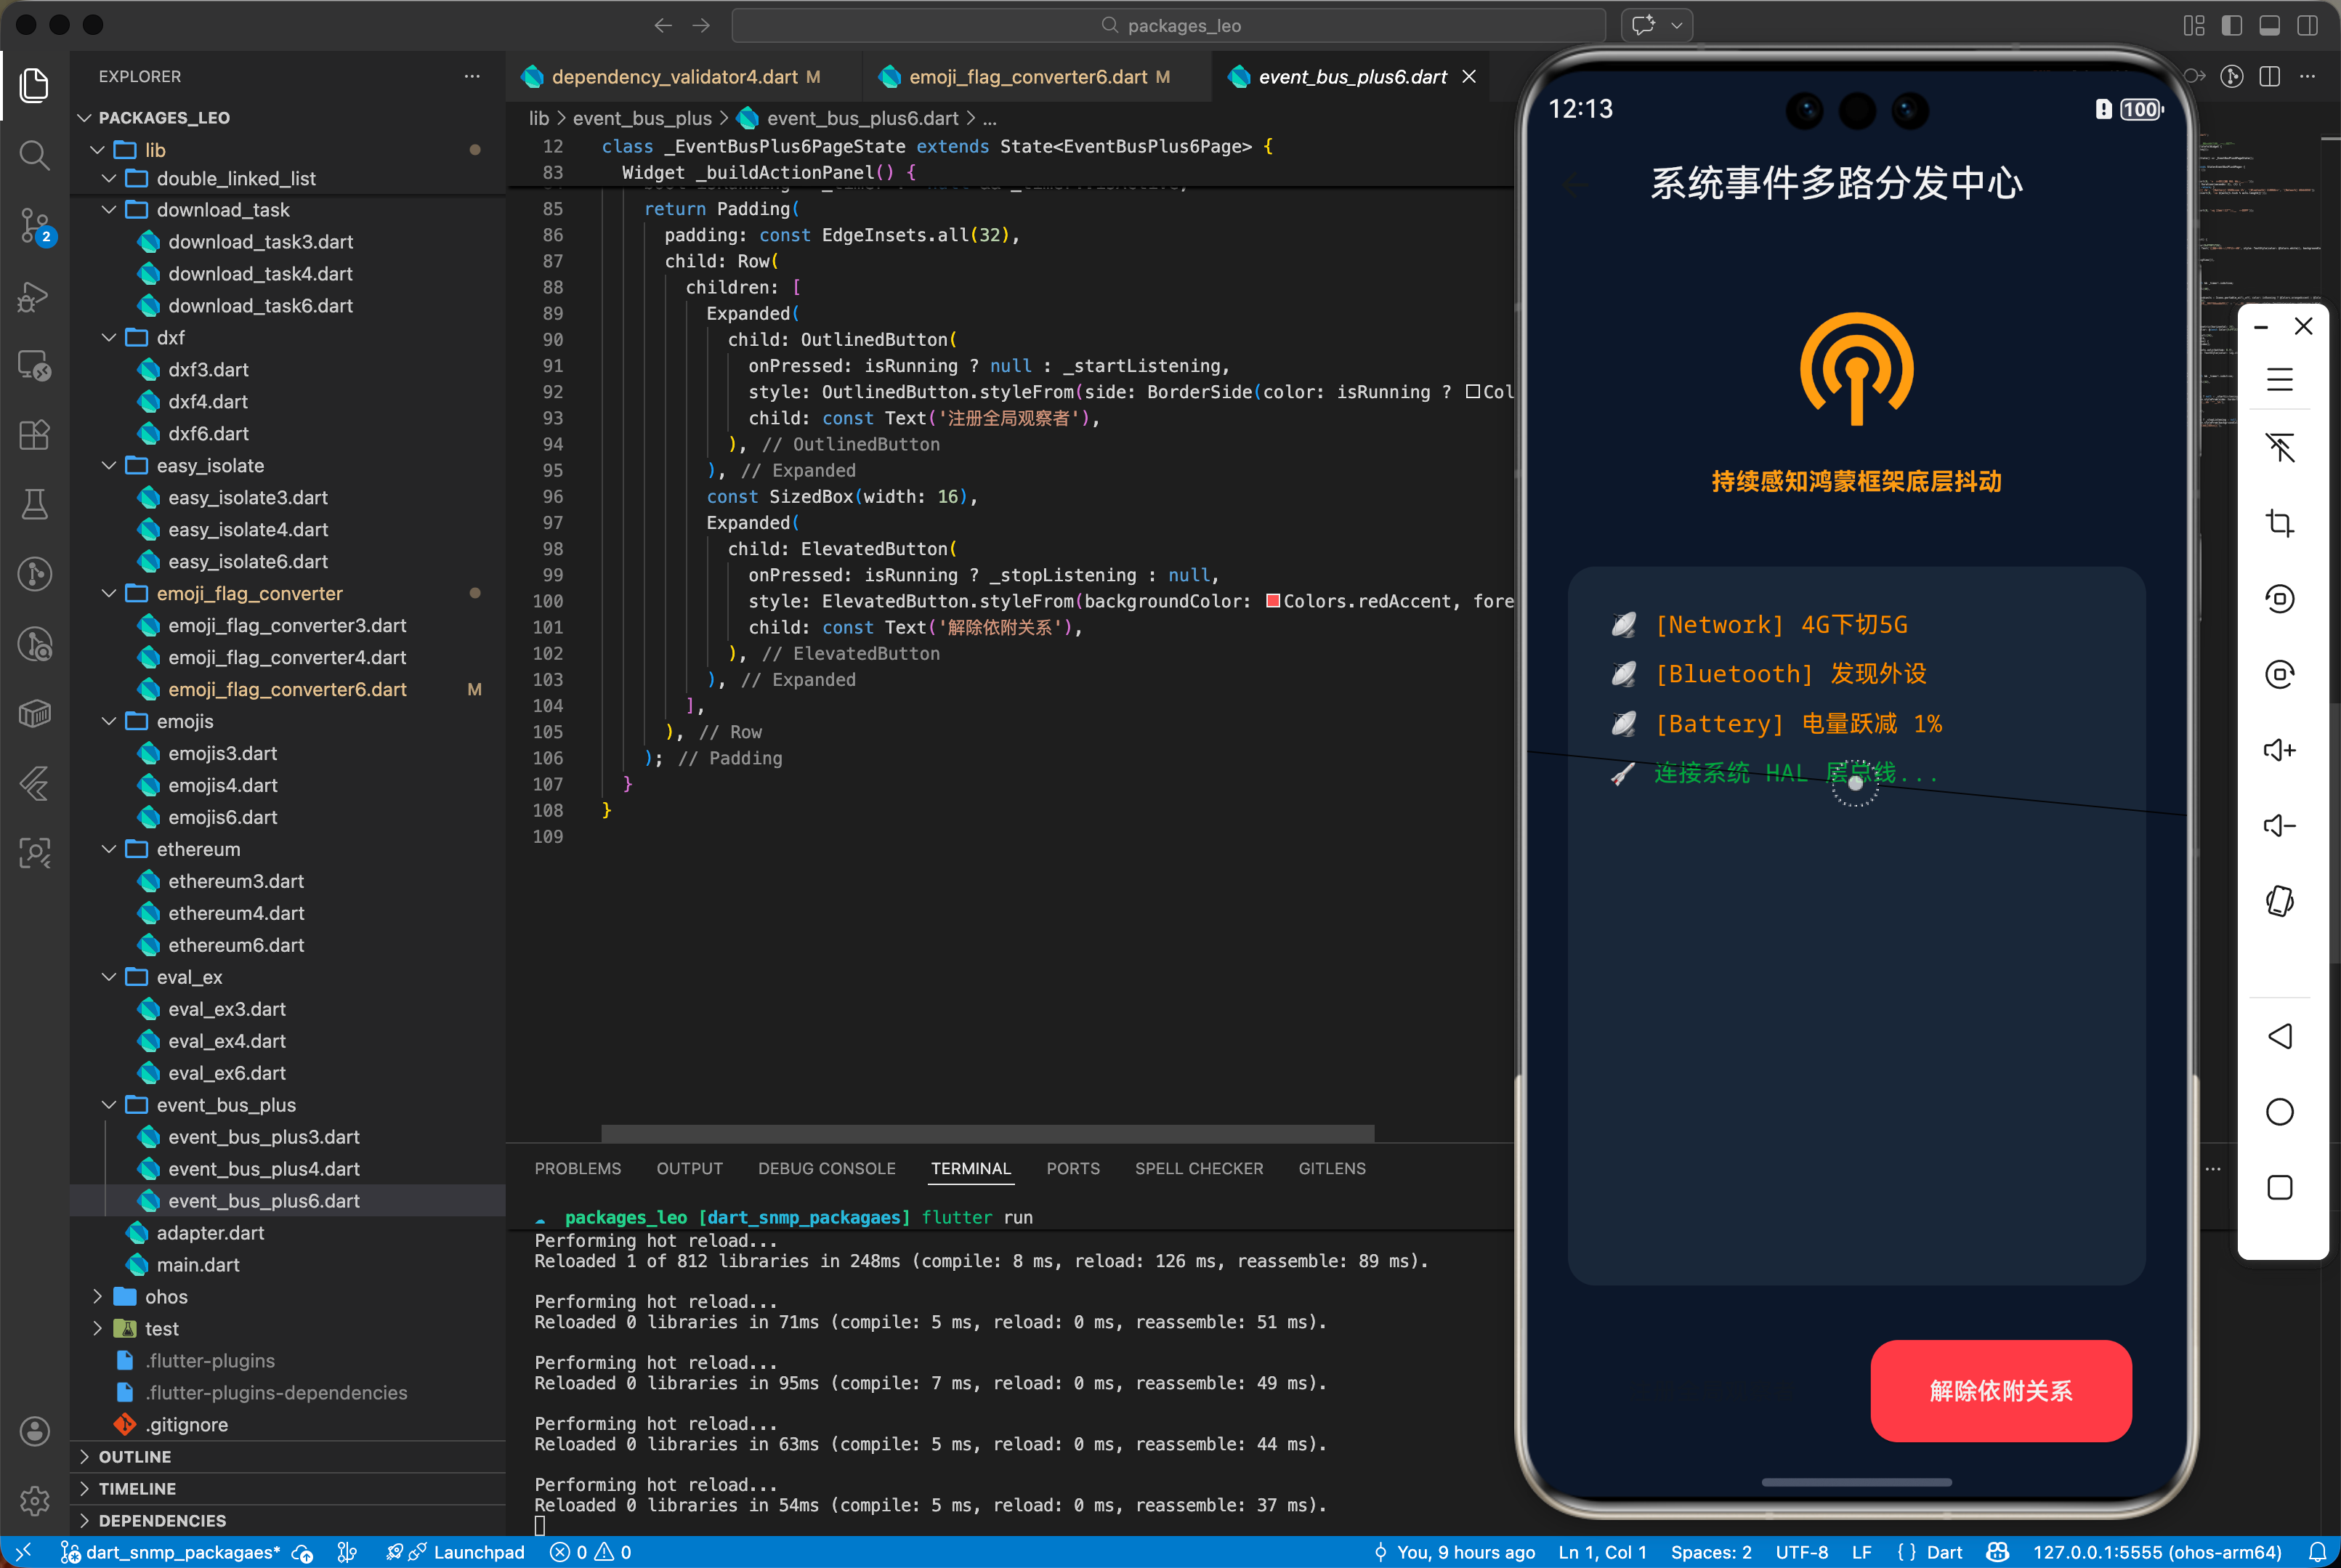Open the Search view in activity bar
This screenshot has height=1568, width=2341.
coord(34,155)
